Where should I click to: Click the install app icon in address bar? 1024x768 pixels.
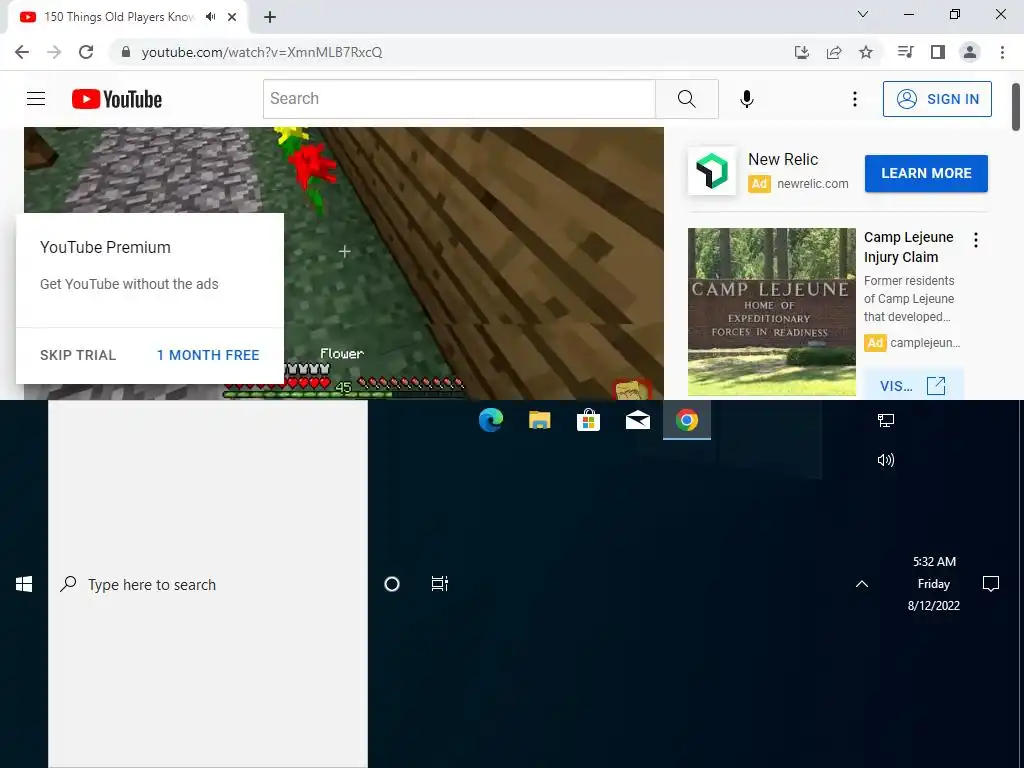tap(801, 52)
